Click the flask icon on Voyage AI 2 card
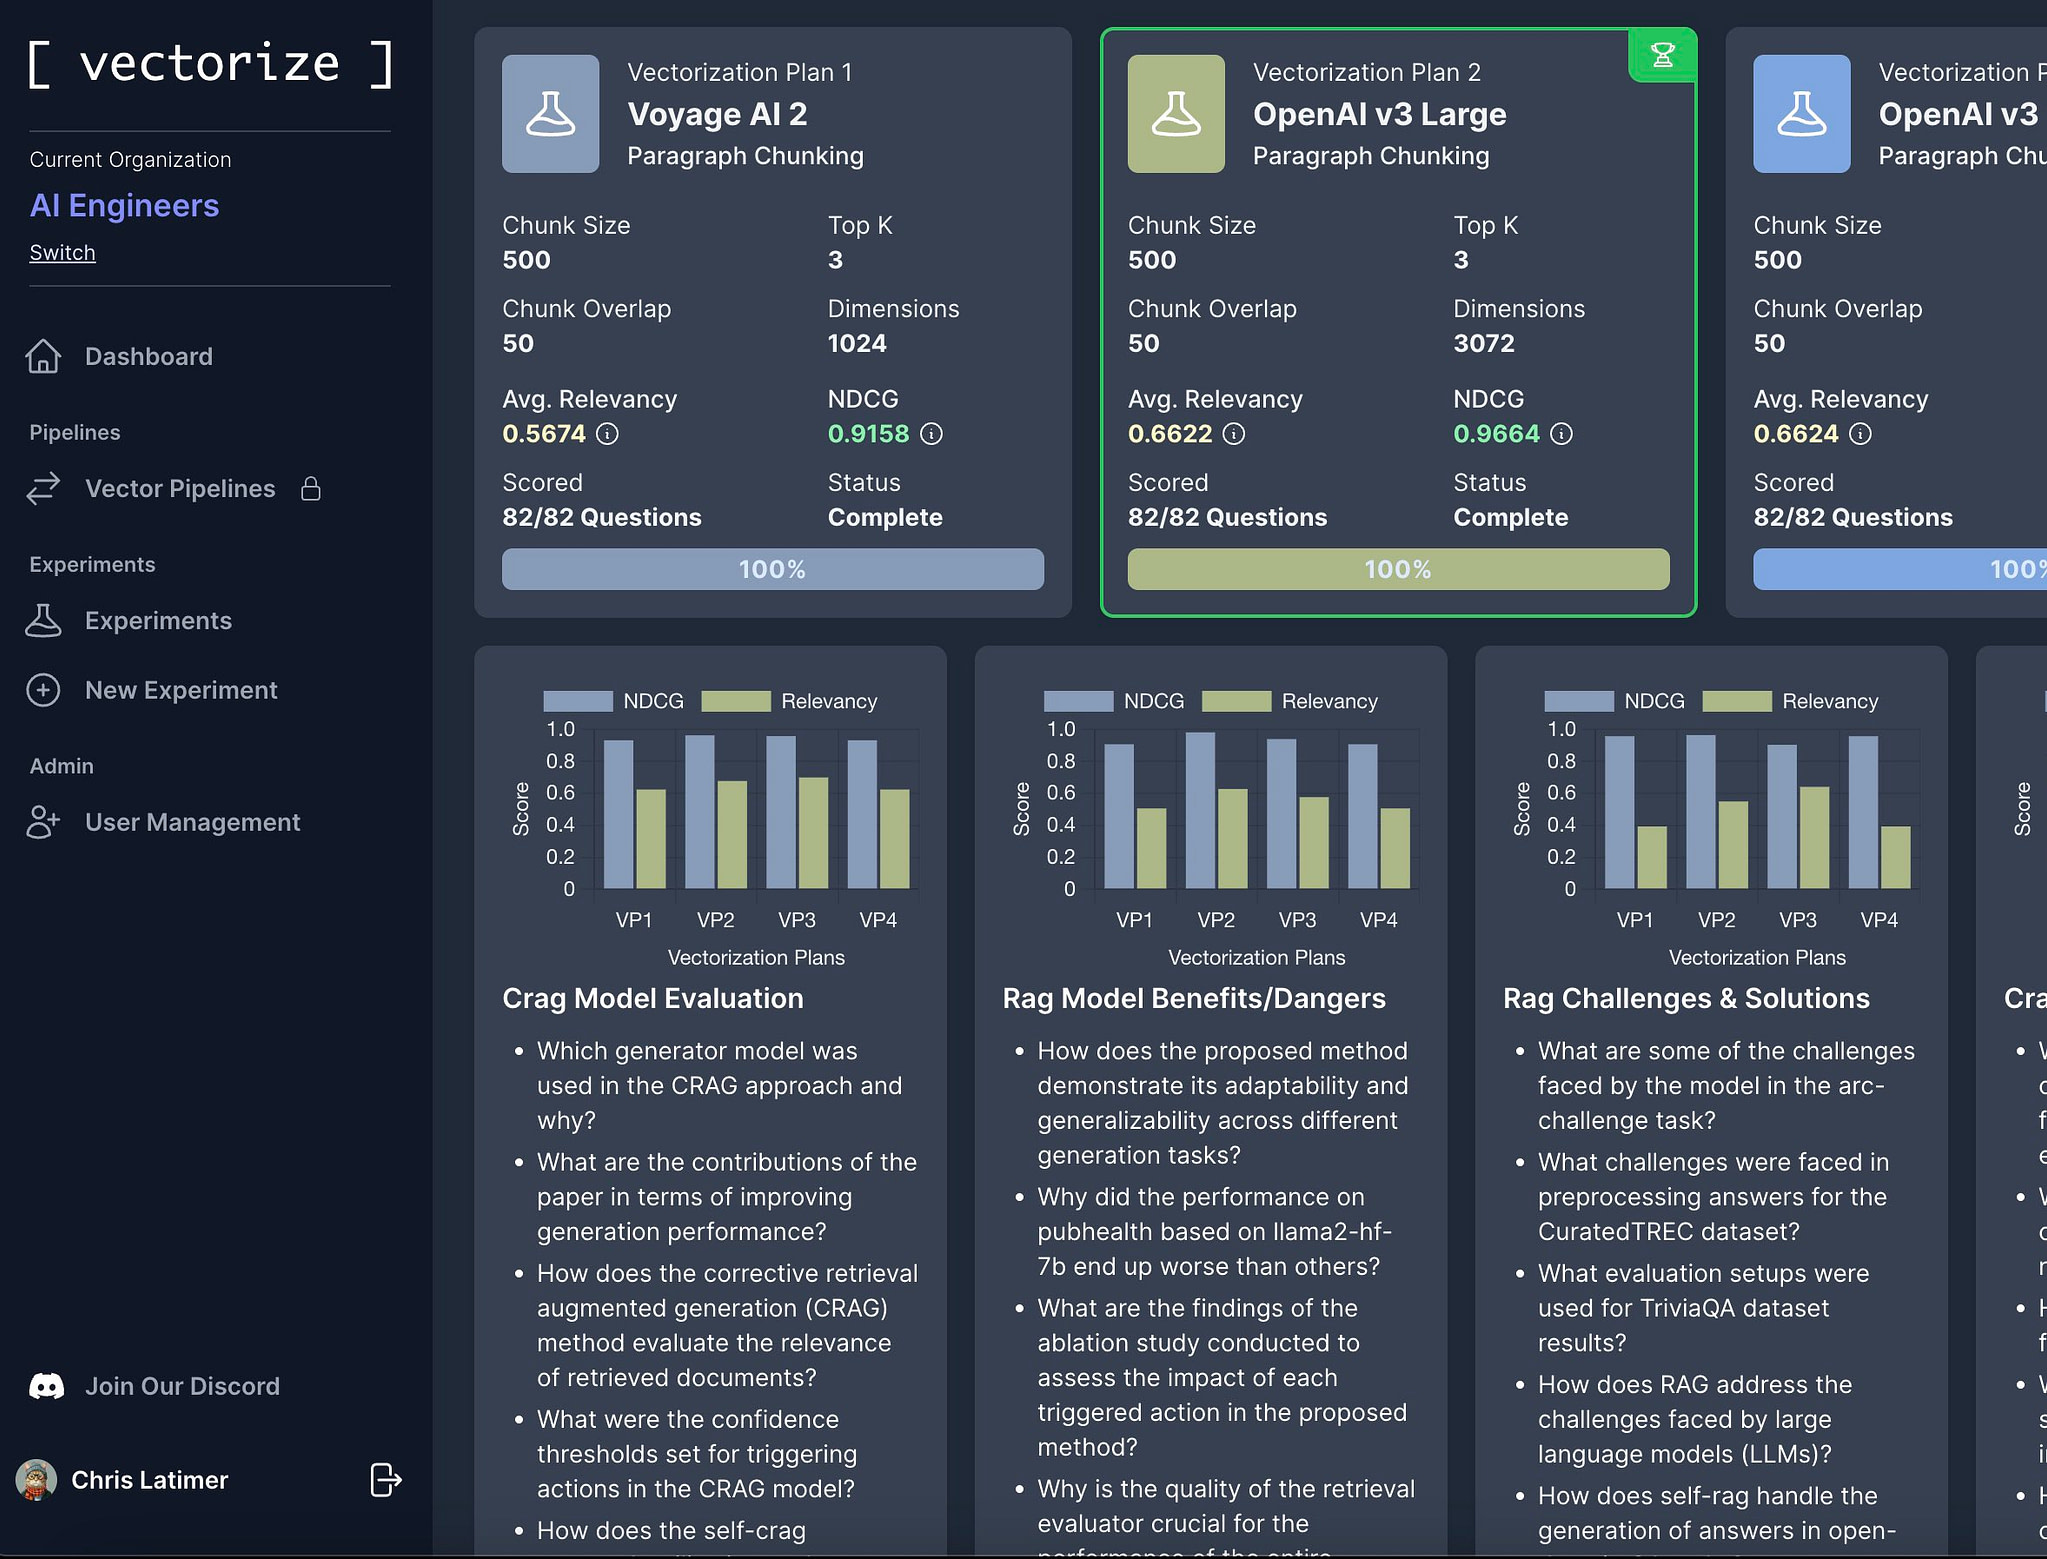 coord(551,113)
